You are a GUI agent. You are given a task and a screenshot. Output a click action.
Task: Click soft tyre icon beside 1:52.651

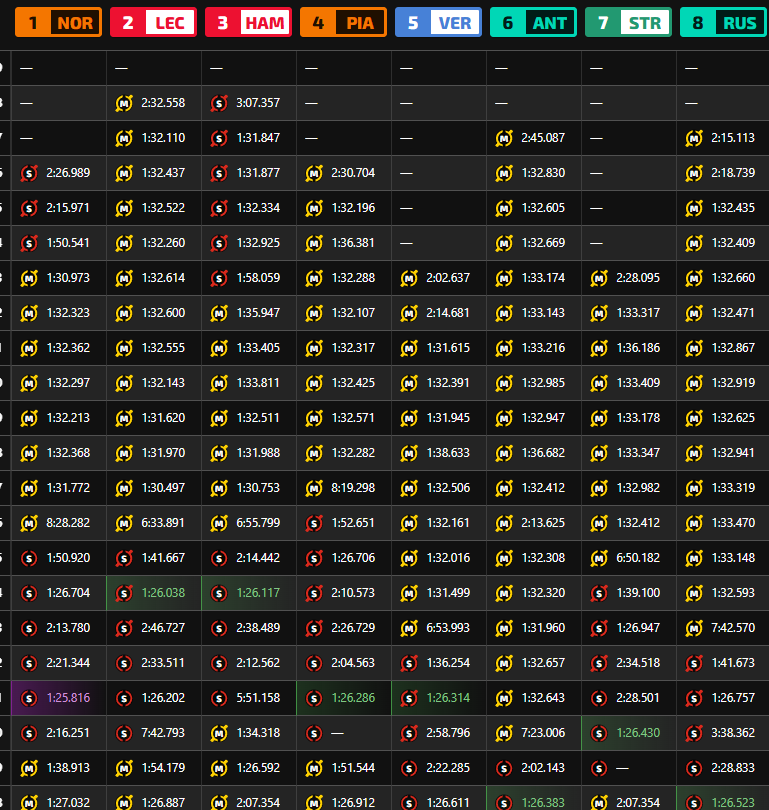click(x=314, y=523)
